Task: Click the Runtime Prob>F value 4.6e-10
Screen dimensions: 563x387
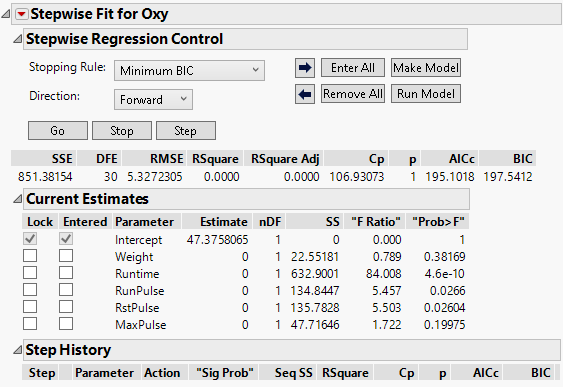Action: pos(445,274)
